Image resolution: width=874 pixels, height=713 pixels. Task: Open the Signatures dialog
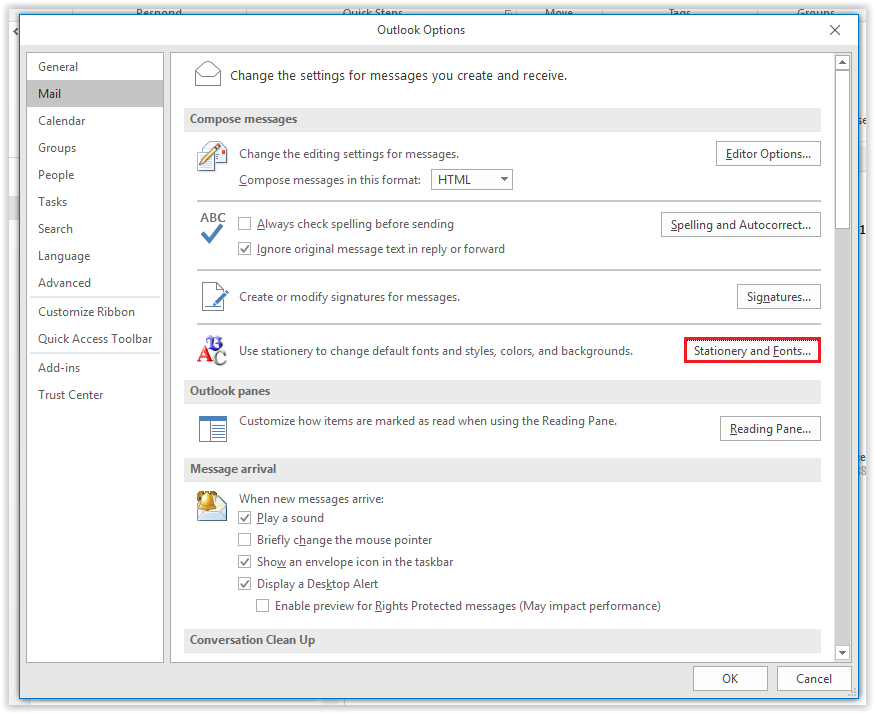[x=779, y=297]
